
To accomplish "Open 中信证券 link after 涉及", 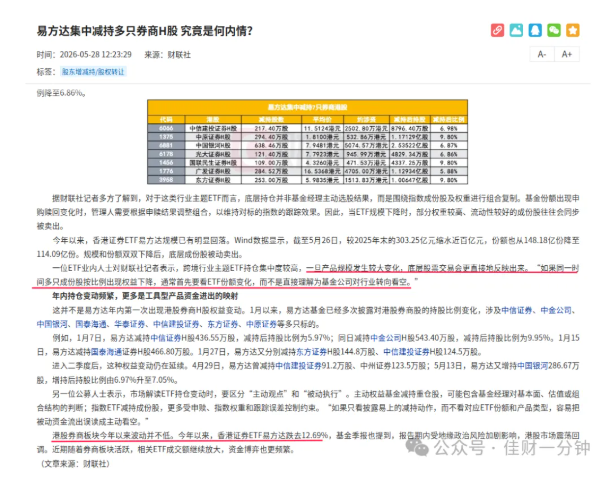I will coord(517,310).
